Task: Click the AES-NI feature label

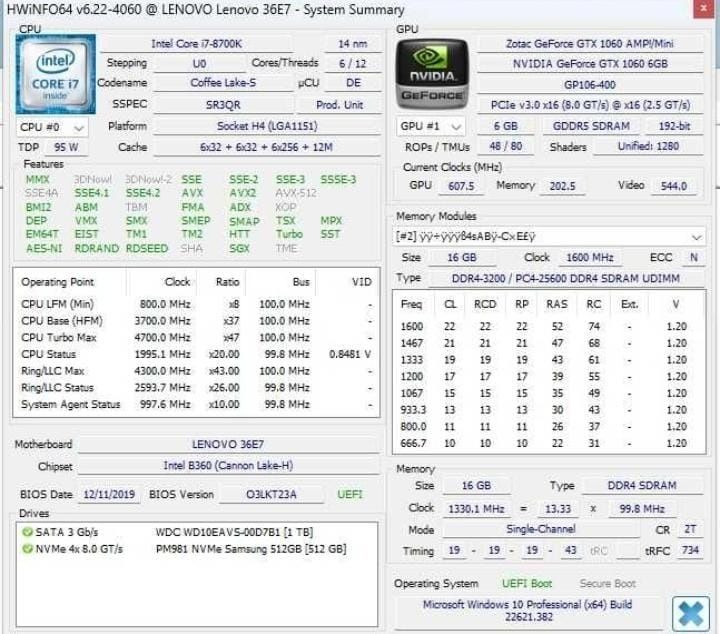Action: point(44,248)
